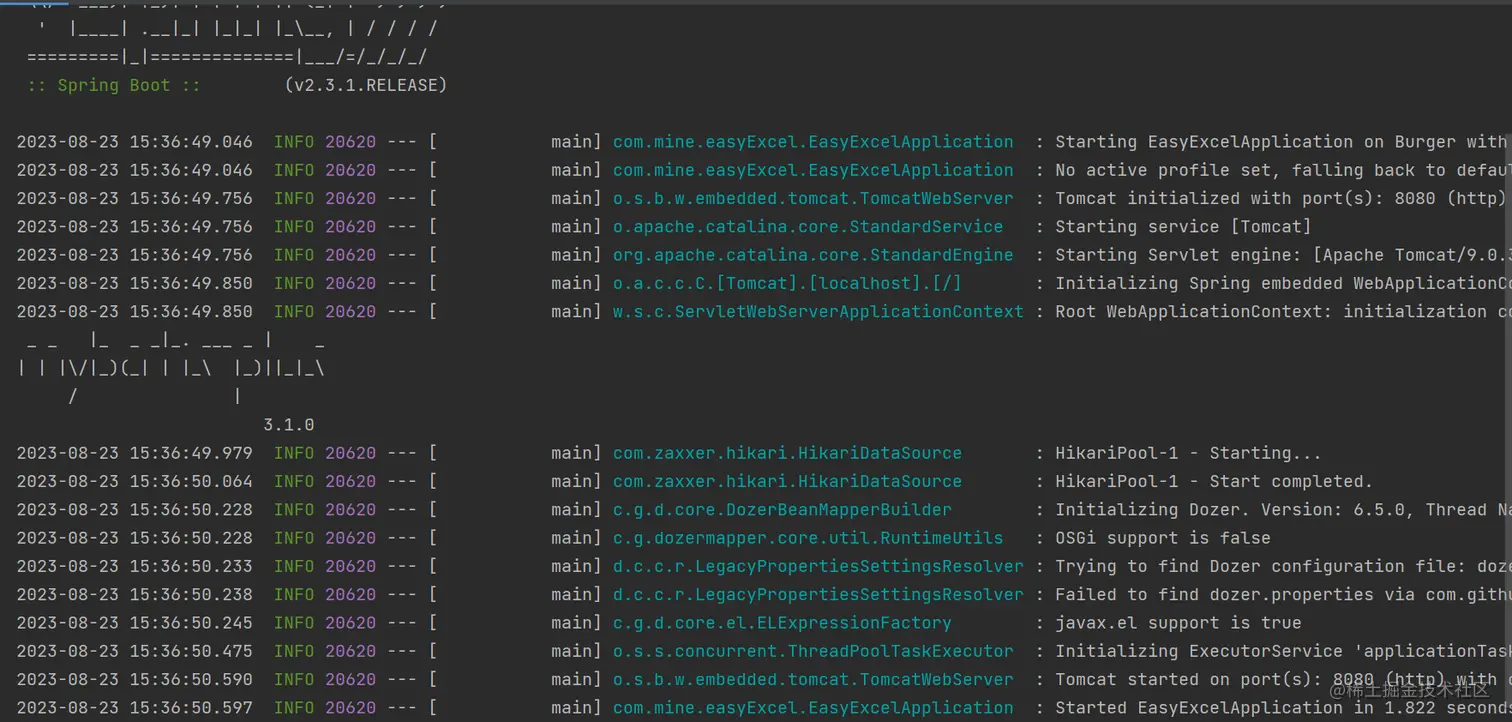
Task: Click 'Initializing Spring embedded WebApplicationContext' message
Action: point(1283,283)
